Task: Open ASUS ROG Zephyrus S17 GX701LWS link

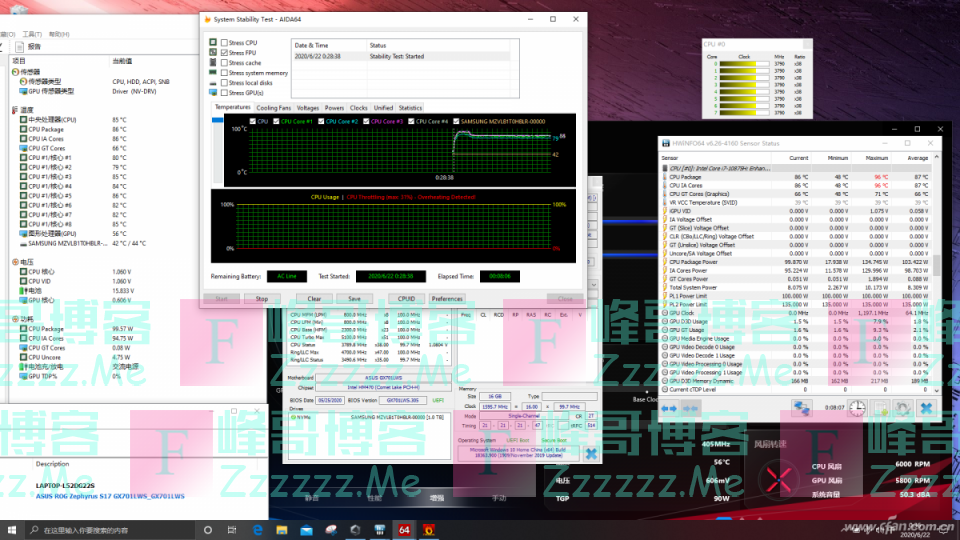Action: [110, 496]
